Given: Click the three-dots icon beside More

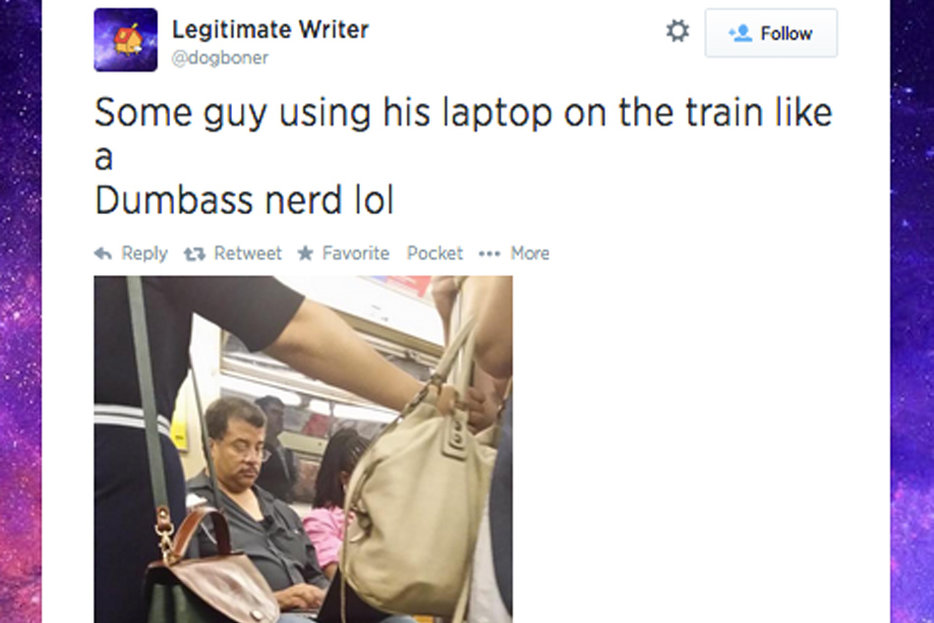Looking at the screenshot, I should pos(489,254).
